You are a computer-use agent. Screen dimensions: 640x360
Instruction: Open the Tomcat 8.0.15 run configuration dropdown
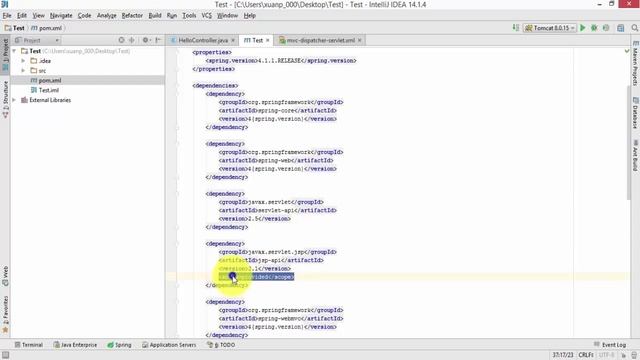(x=550, y=28)
